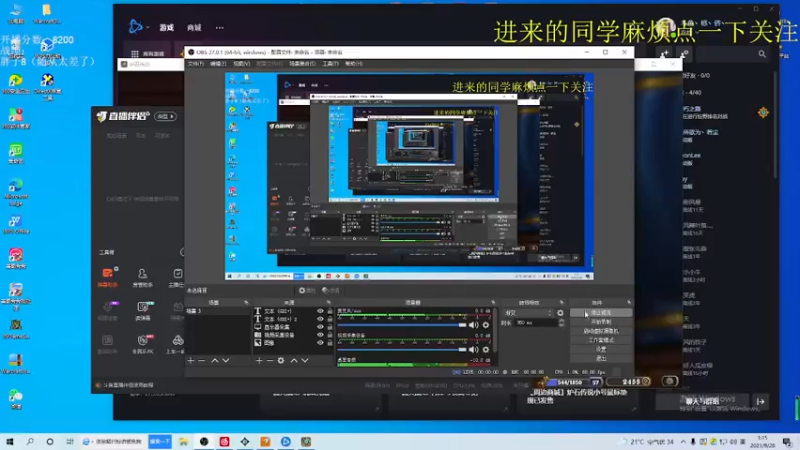Open the room manager tool in the companion app
Screen dimensions: 800x450
(x=142, y=278)
